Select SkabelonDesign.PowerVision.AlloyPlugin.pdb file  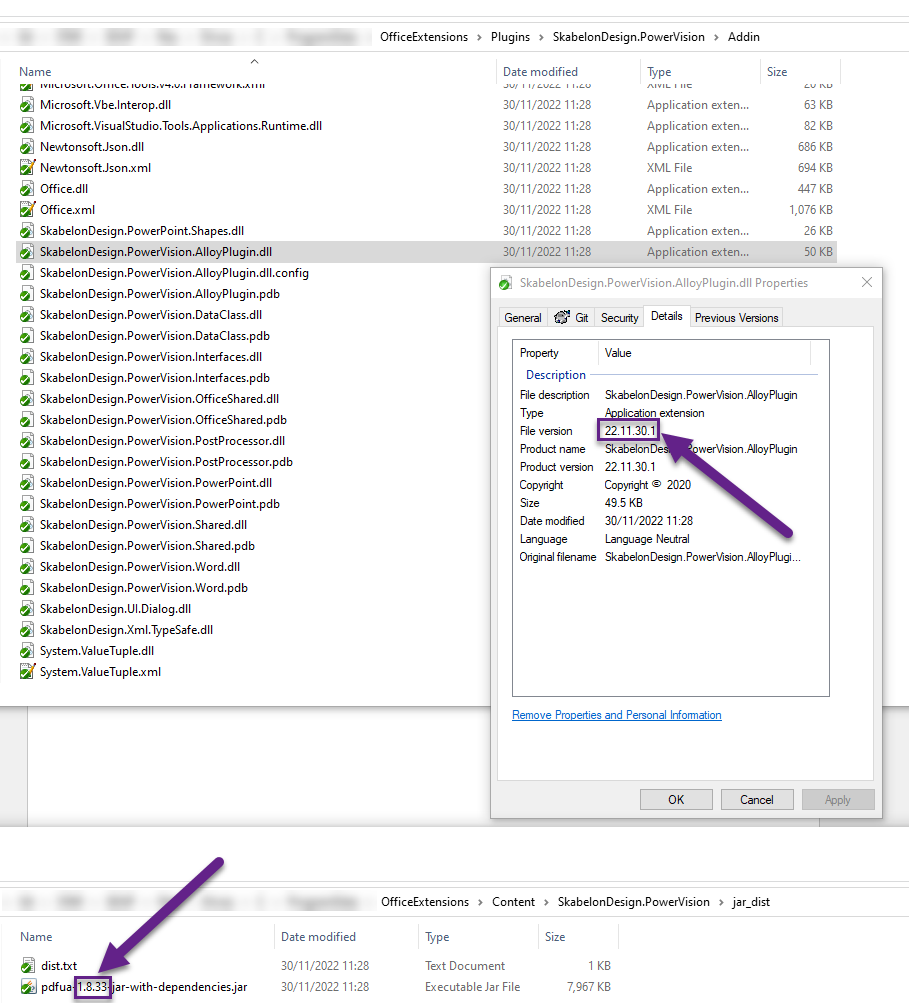point(160,294)
